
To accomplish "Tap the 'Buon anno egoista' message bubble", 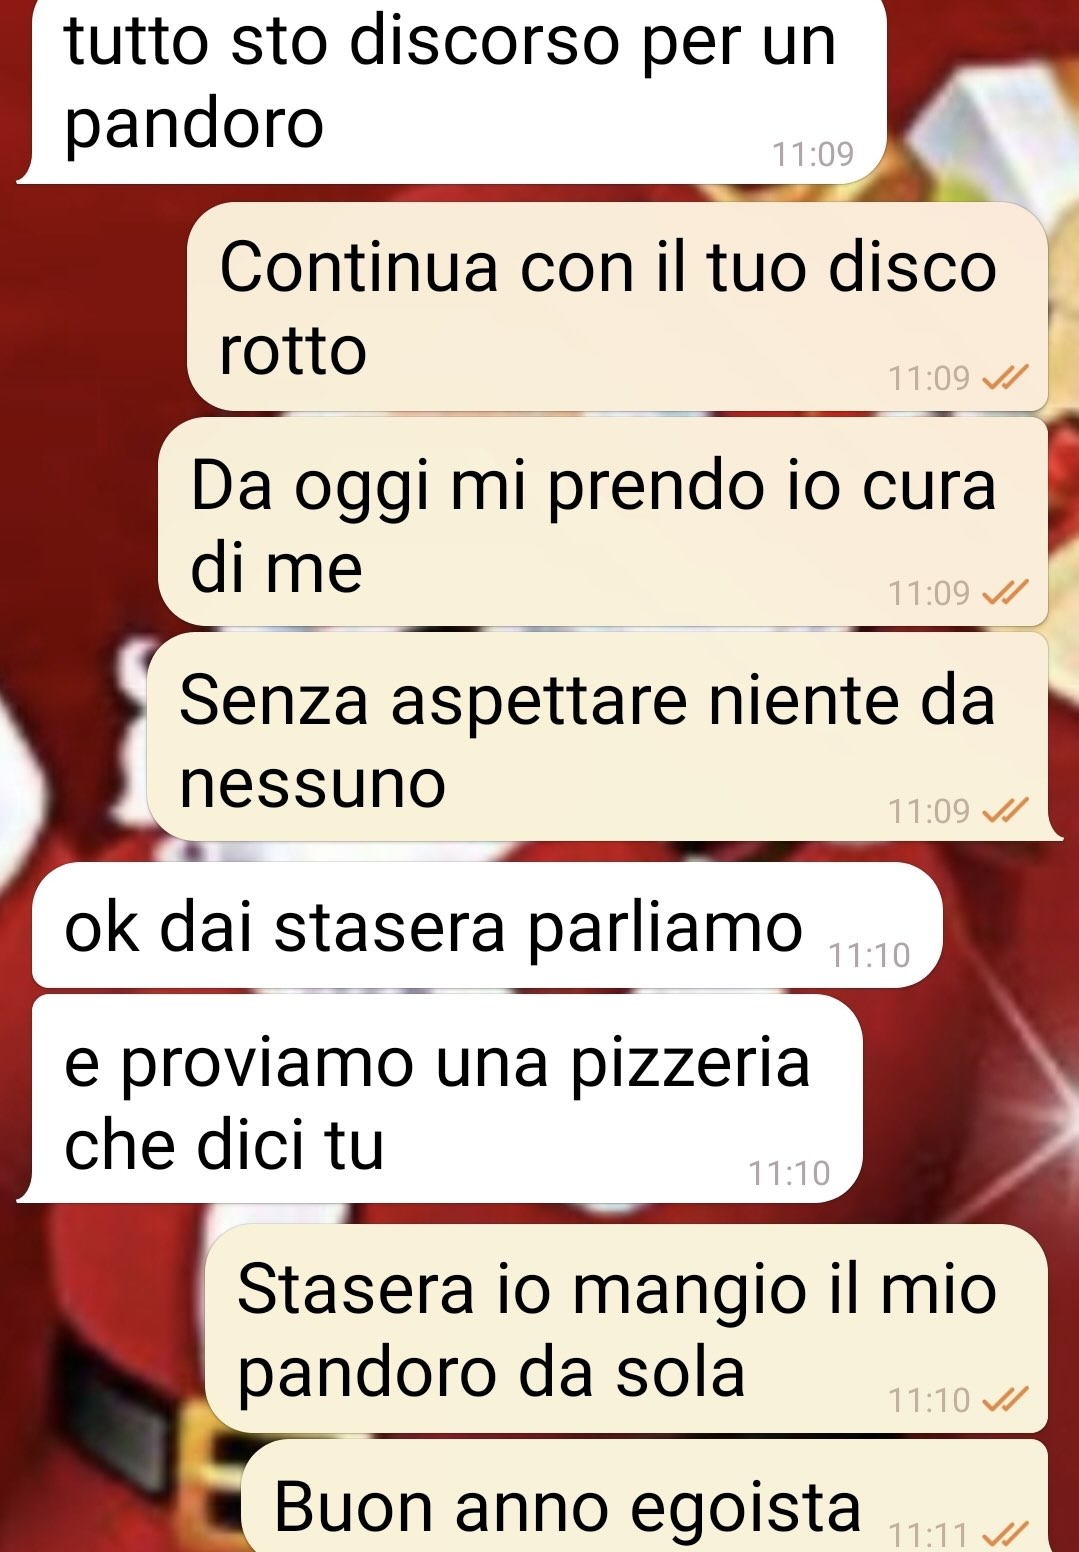I will coord(645,1497).
